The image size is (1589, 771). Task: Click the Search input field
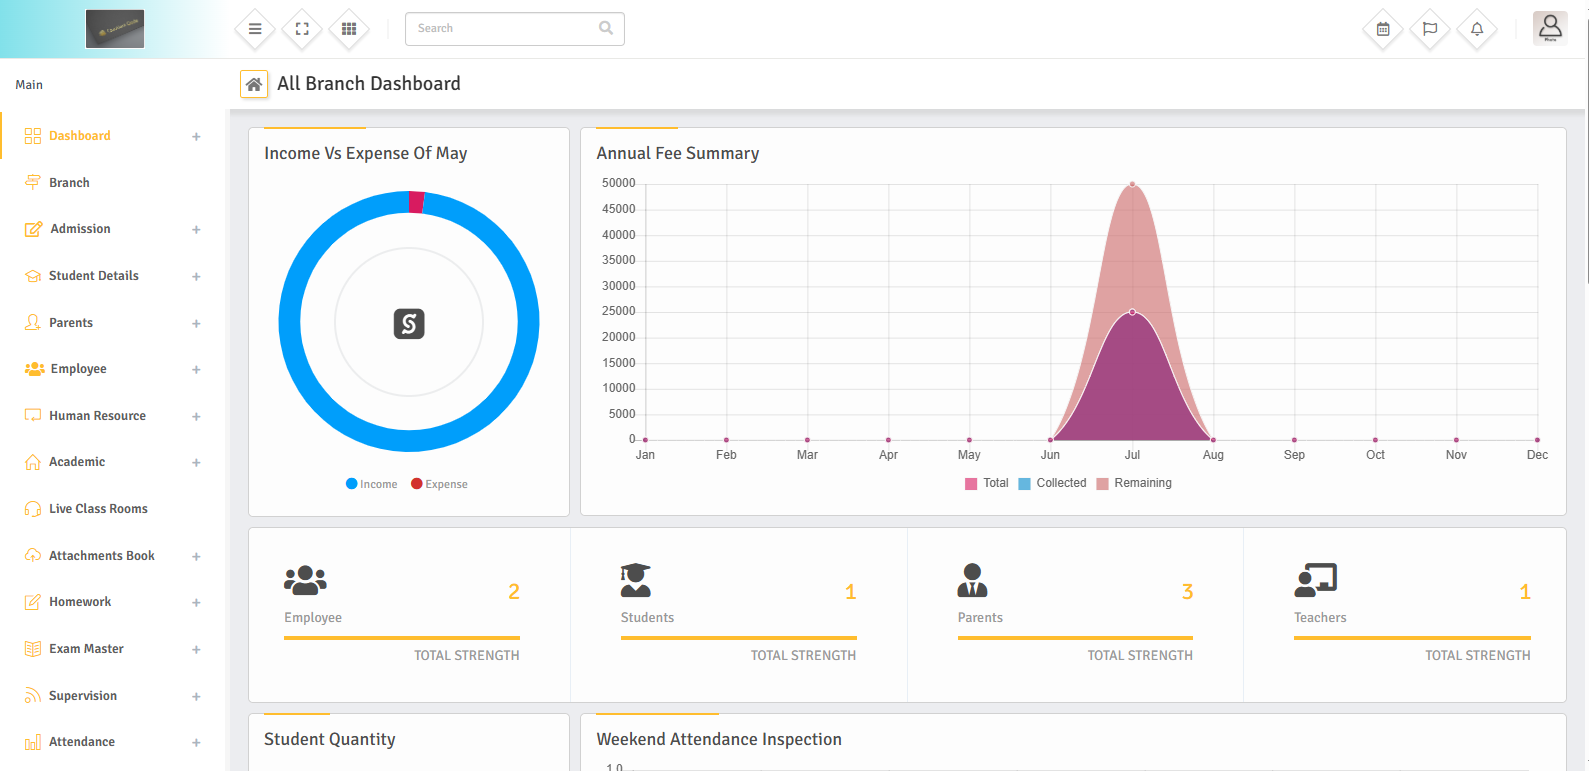505,29
